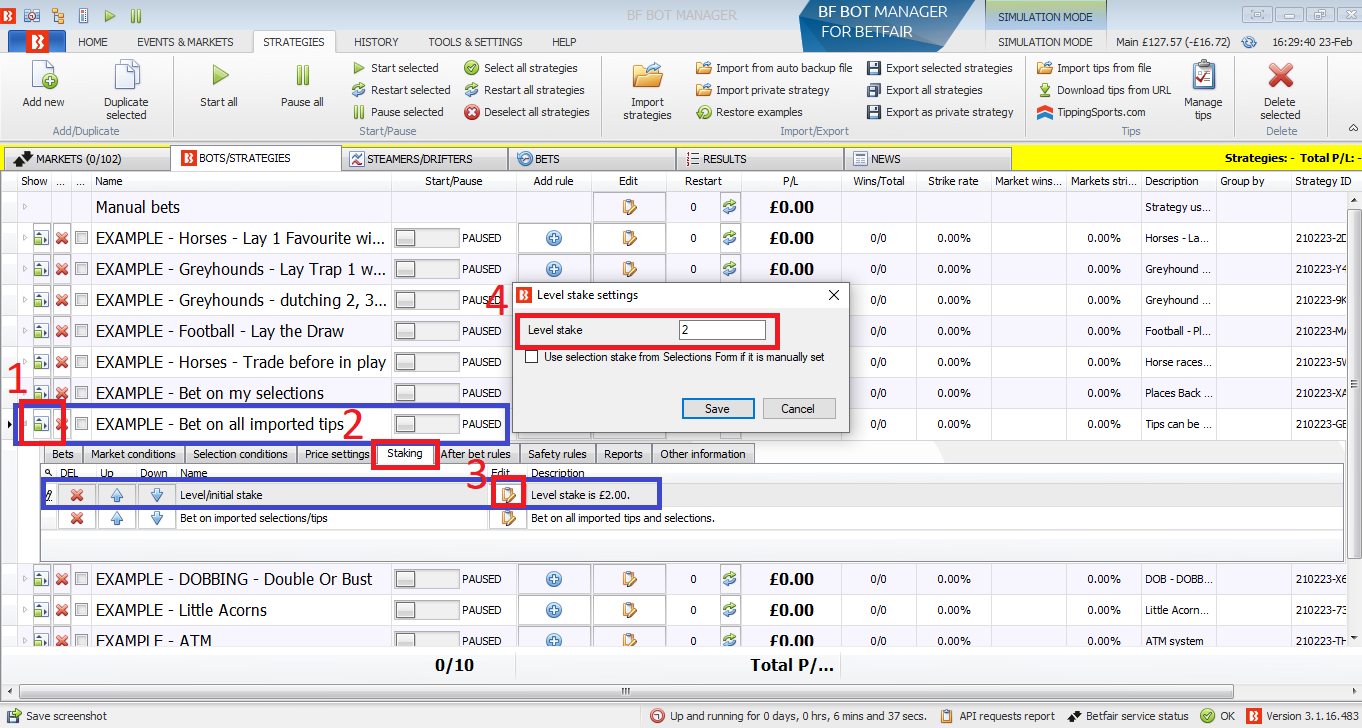The width and height of the screenshot is (1362, 728).
Task: Click Import private strategy
Action: click(763, 90)
